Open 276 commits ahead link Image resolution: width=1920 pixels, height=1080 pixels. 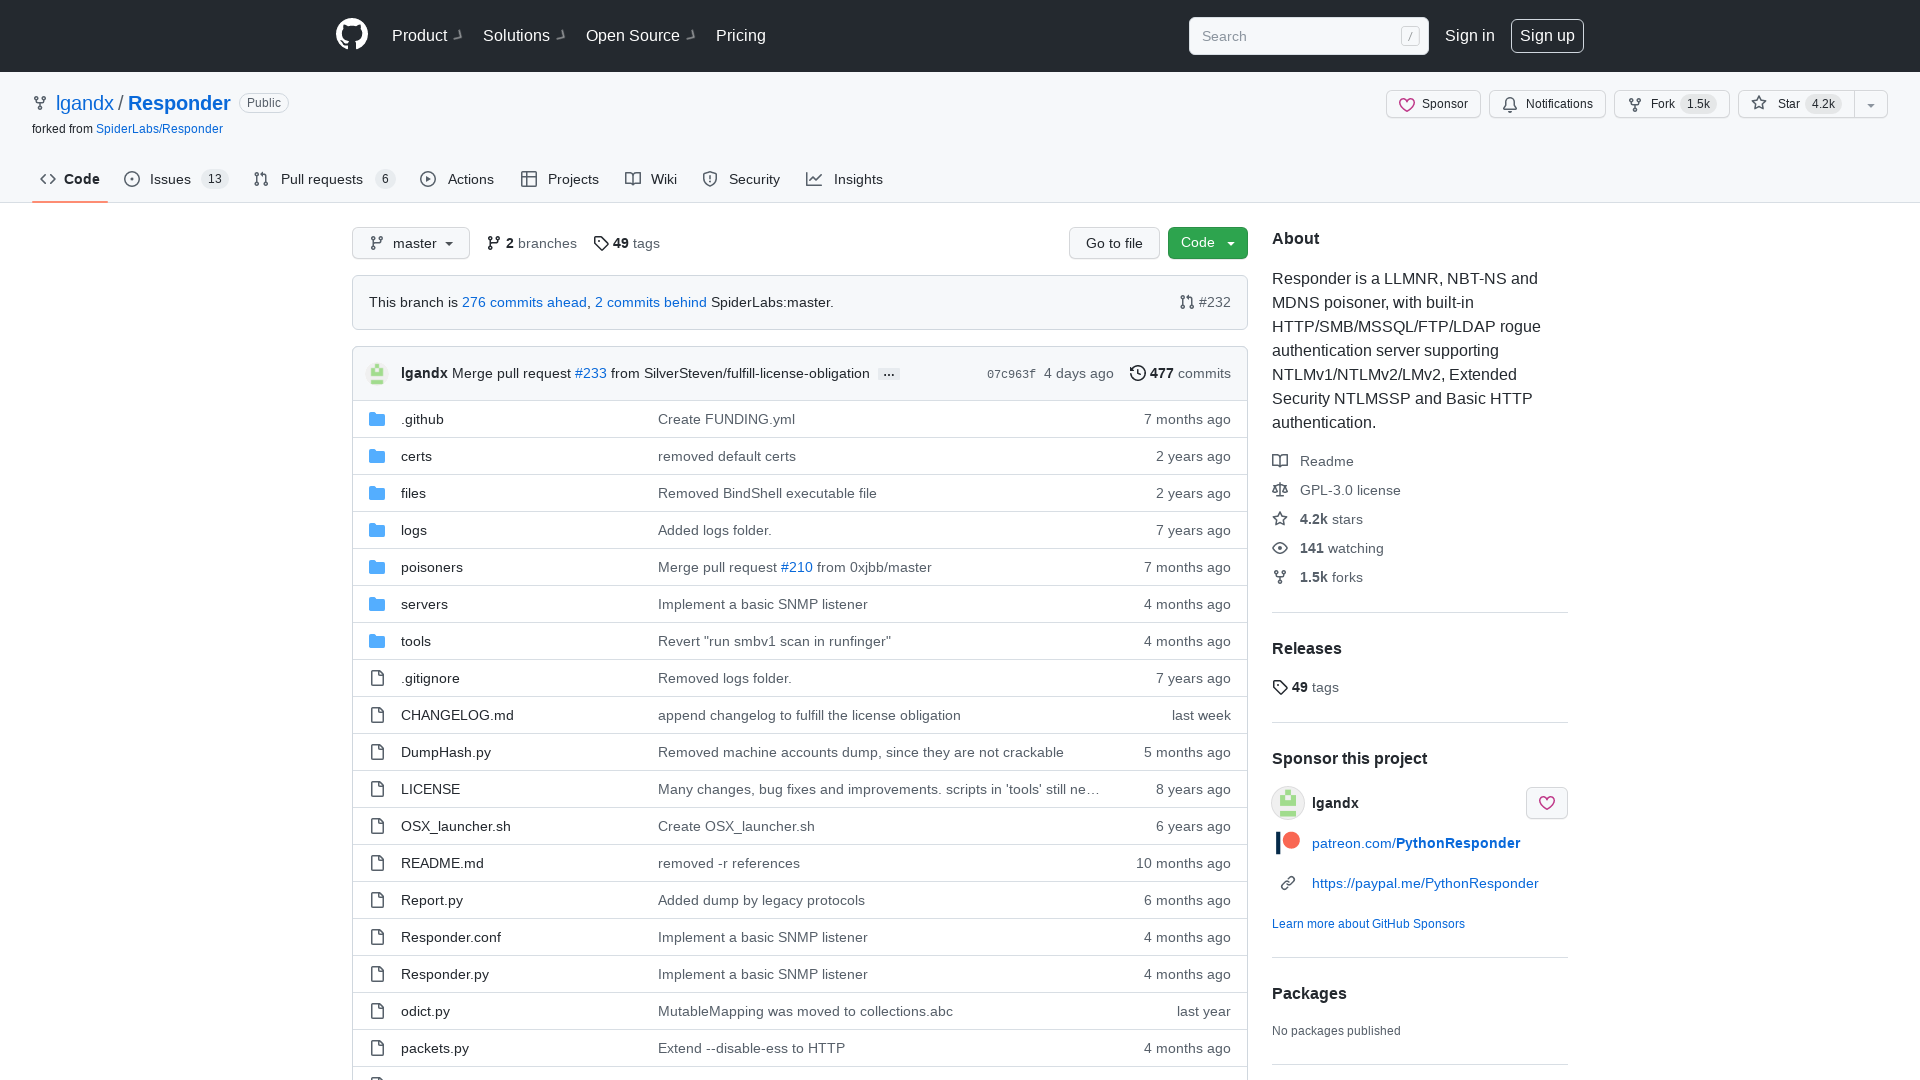(524, 302)
